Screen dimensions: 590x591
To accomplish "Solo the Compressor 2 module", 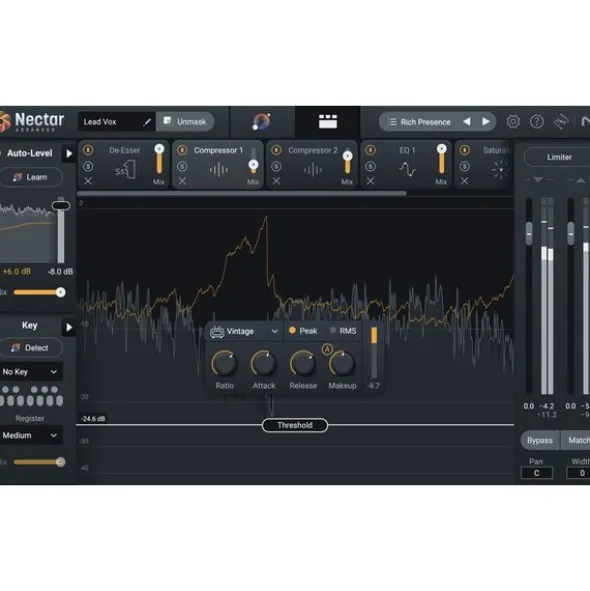I will [276, 166].
